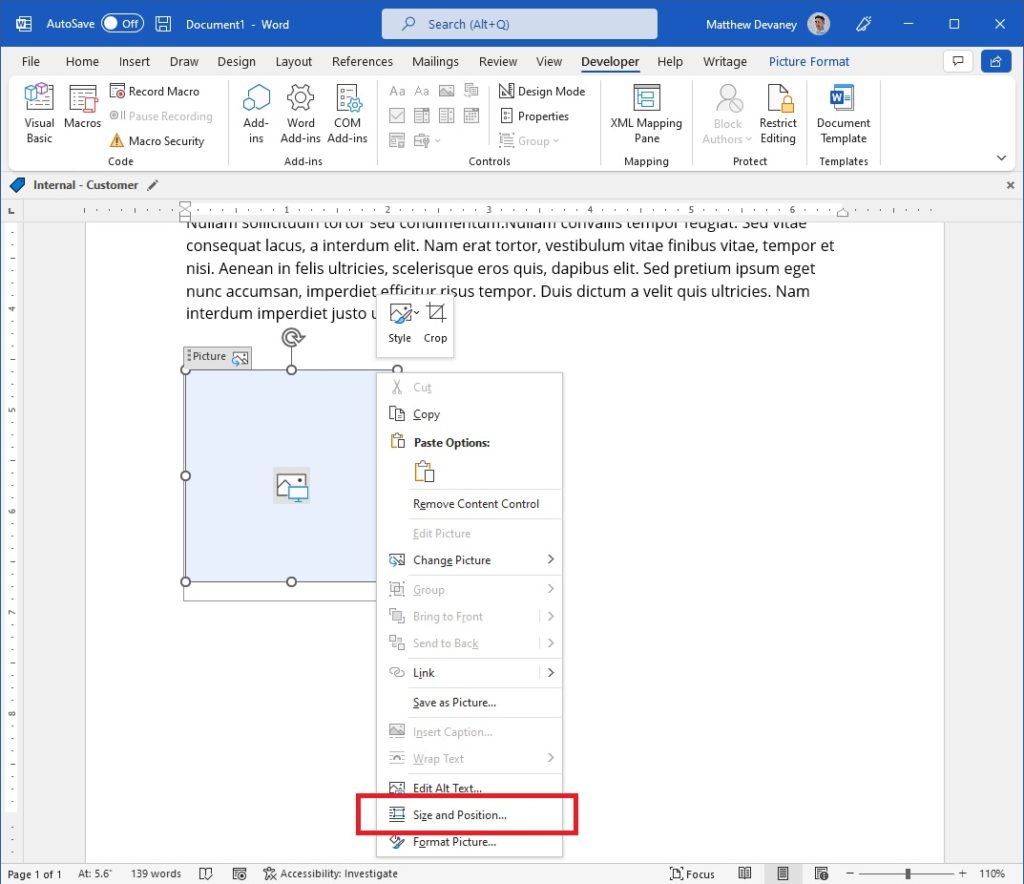Switch to the Picture Format tab
The width and height of the screenshot is (1024, 884).
[808, 61]
